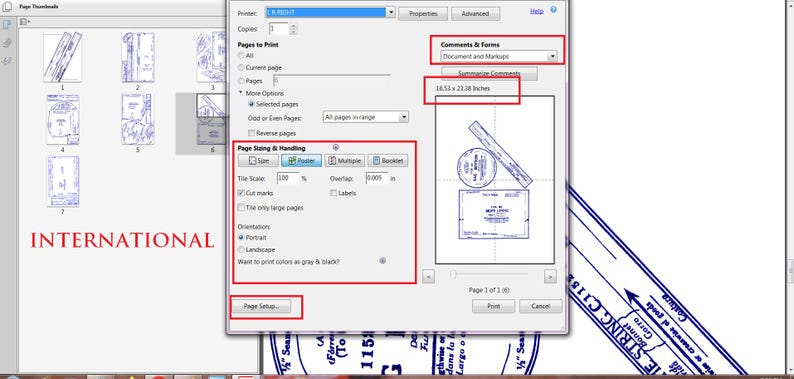Image resolution: width=794 pixels, height=379 pixels.
Task: Select page 5 thumbnail
Action: (x=137, y=119)
